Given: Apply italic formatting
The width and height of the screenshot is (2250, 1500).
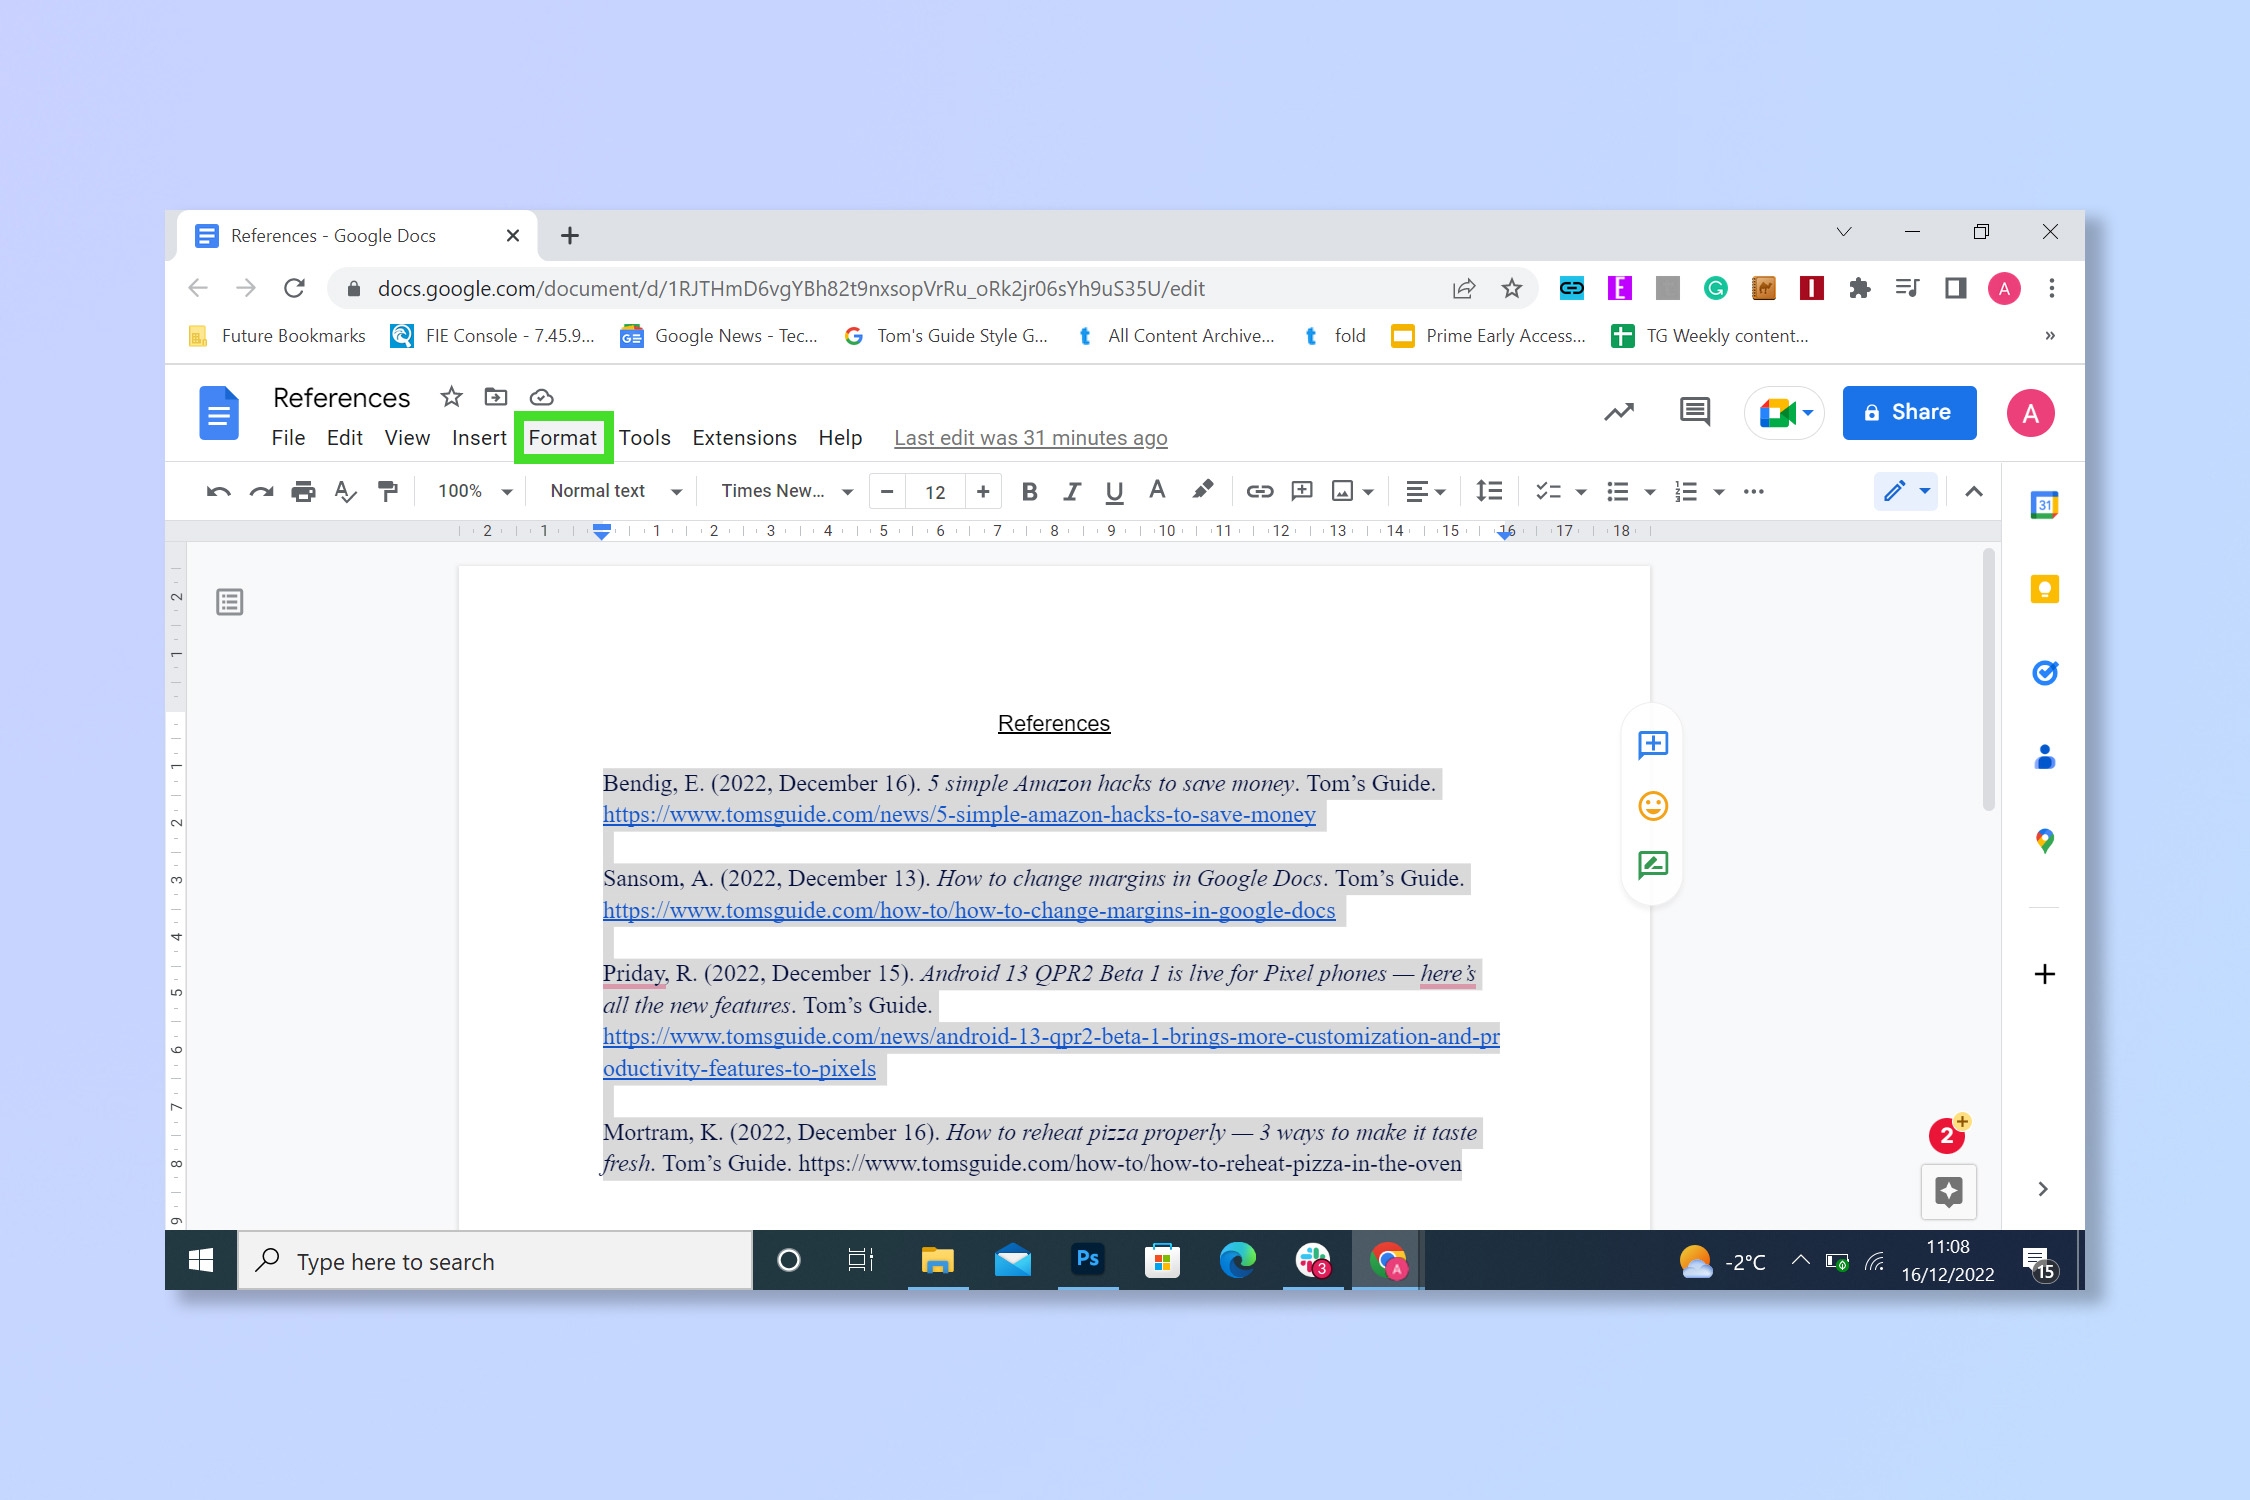Looking at the screenshot, I should [1071, 491].
